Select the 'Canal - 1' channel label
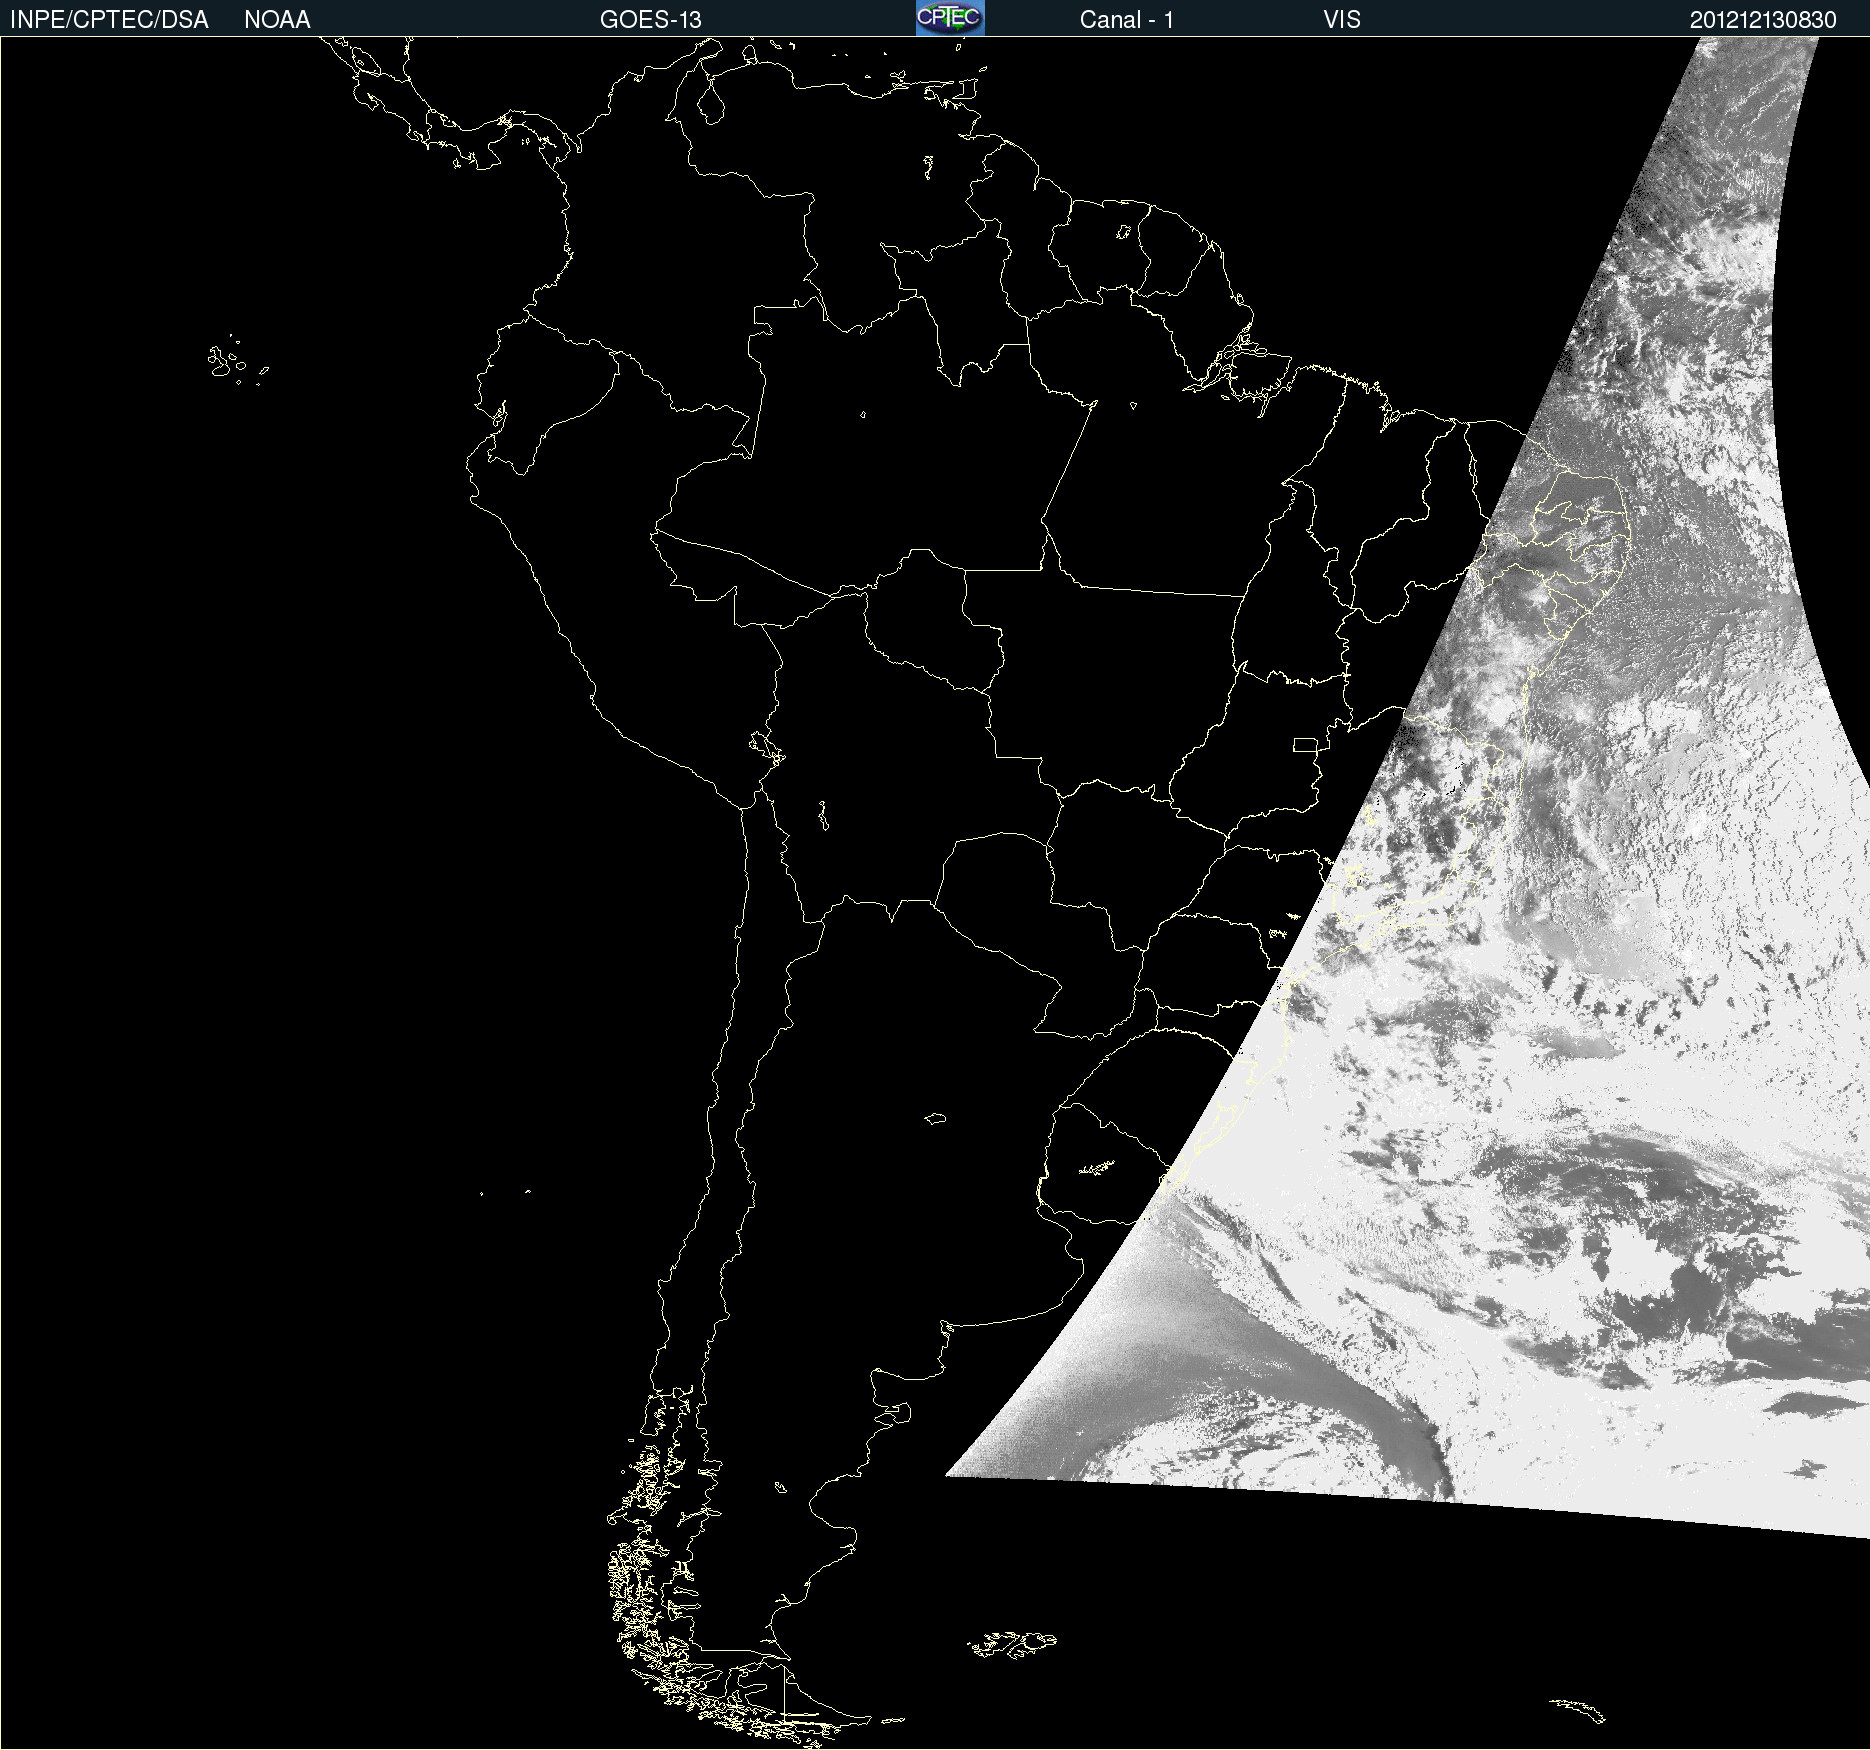1870x1750 pixels. (1126, 20)
